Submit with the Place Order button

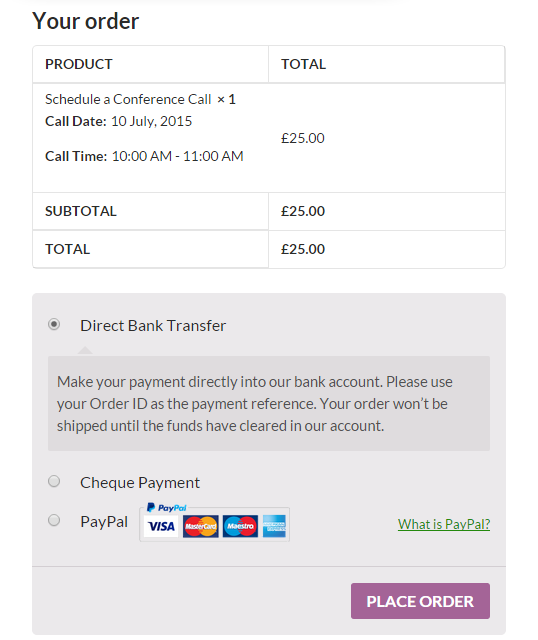pyautogui.click(x=420, y=601)
